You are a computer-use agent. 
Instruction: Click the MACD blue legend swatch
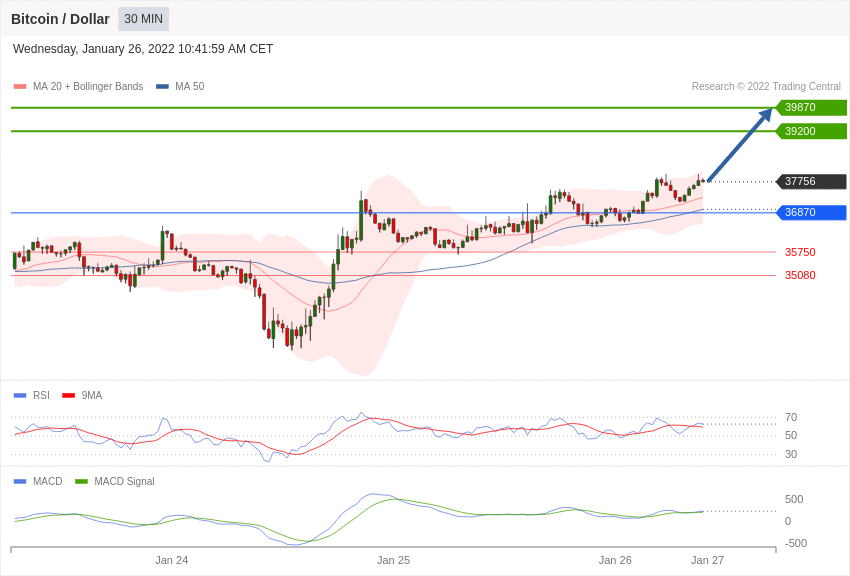(x=20, y=481)
